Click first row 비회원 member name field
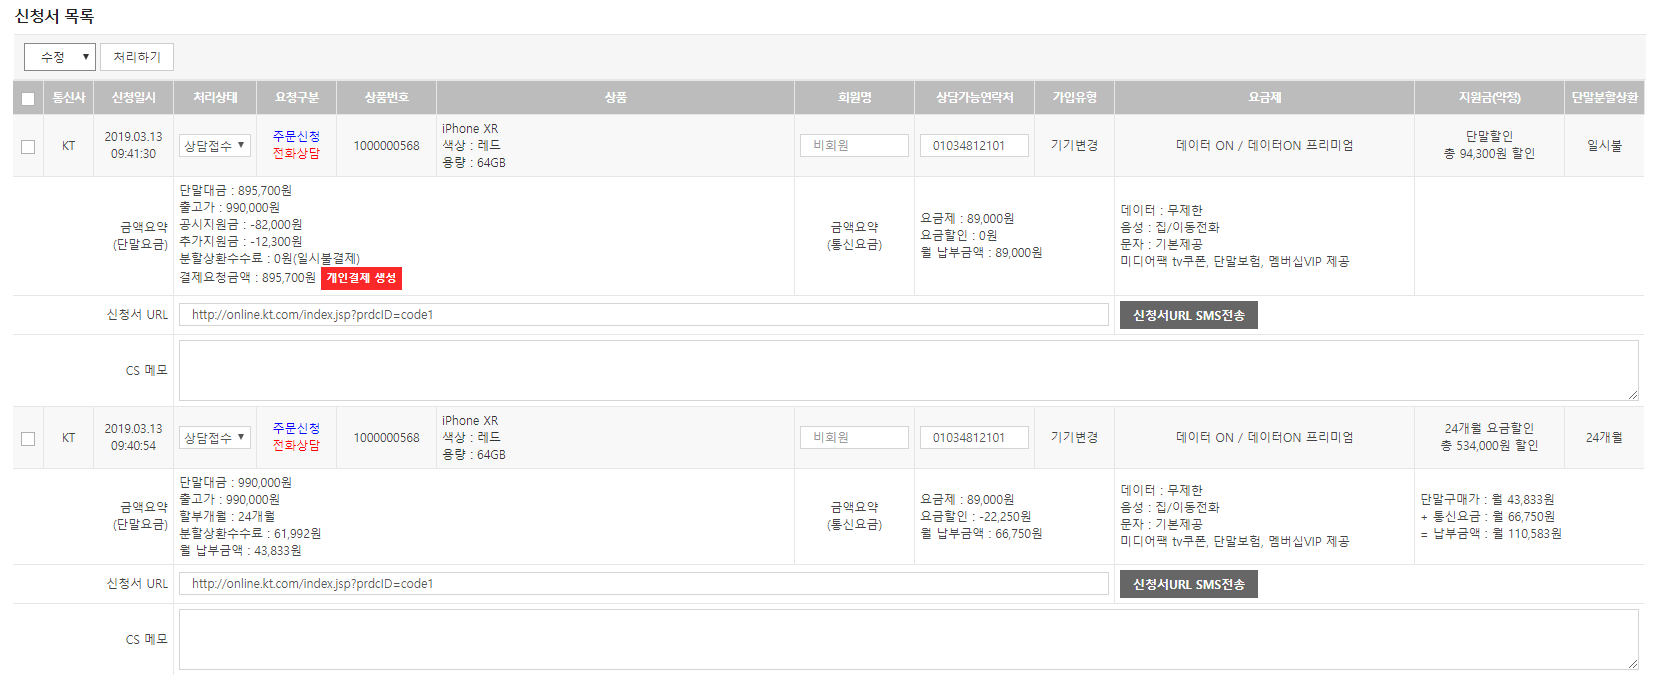The width and height of the screenshot is (1654, 675). 854,146
